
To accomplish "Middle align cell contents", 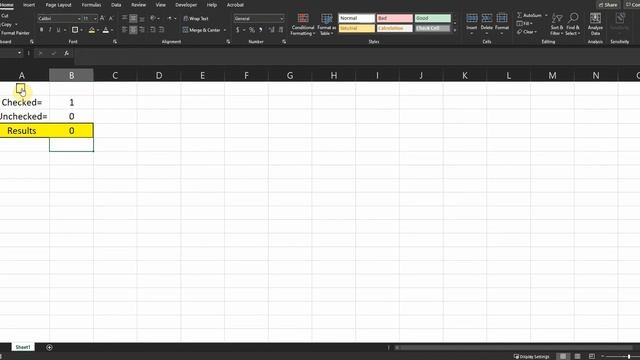I will tap(133, 18).
